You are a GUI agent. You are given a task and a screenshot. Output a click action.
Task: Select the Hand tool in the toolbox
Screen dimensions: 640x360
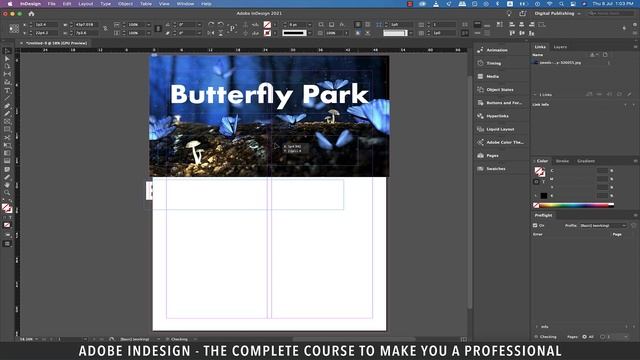pyautogui.click(x=7, y=185)
